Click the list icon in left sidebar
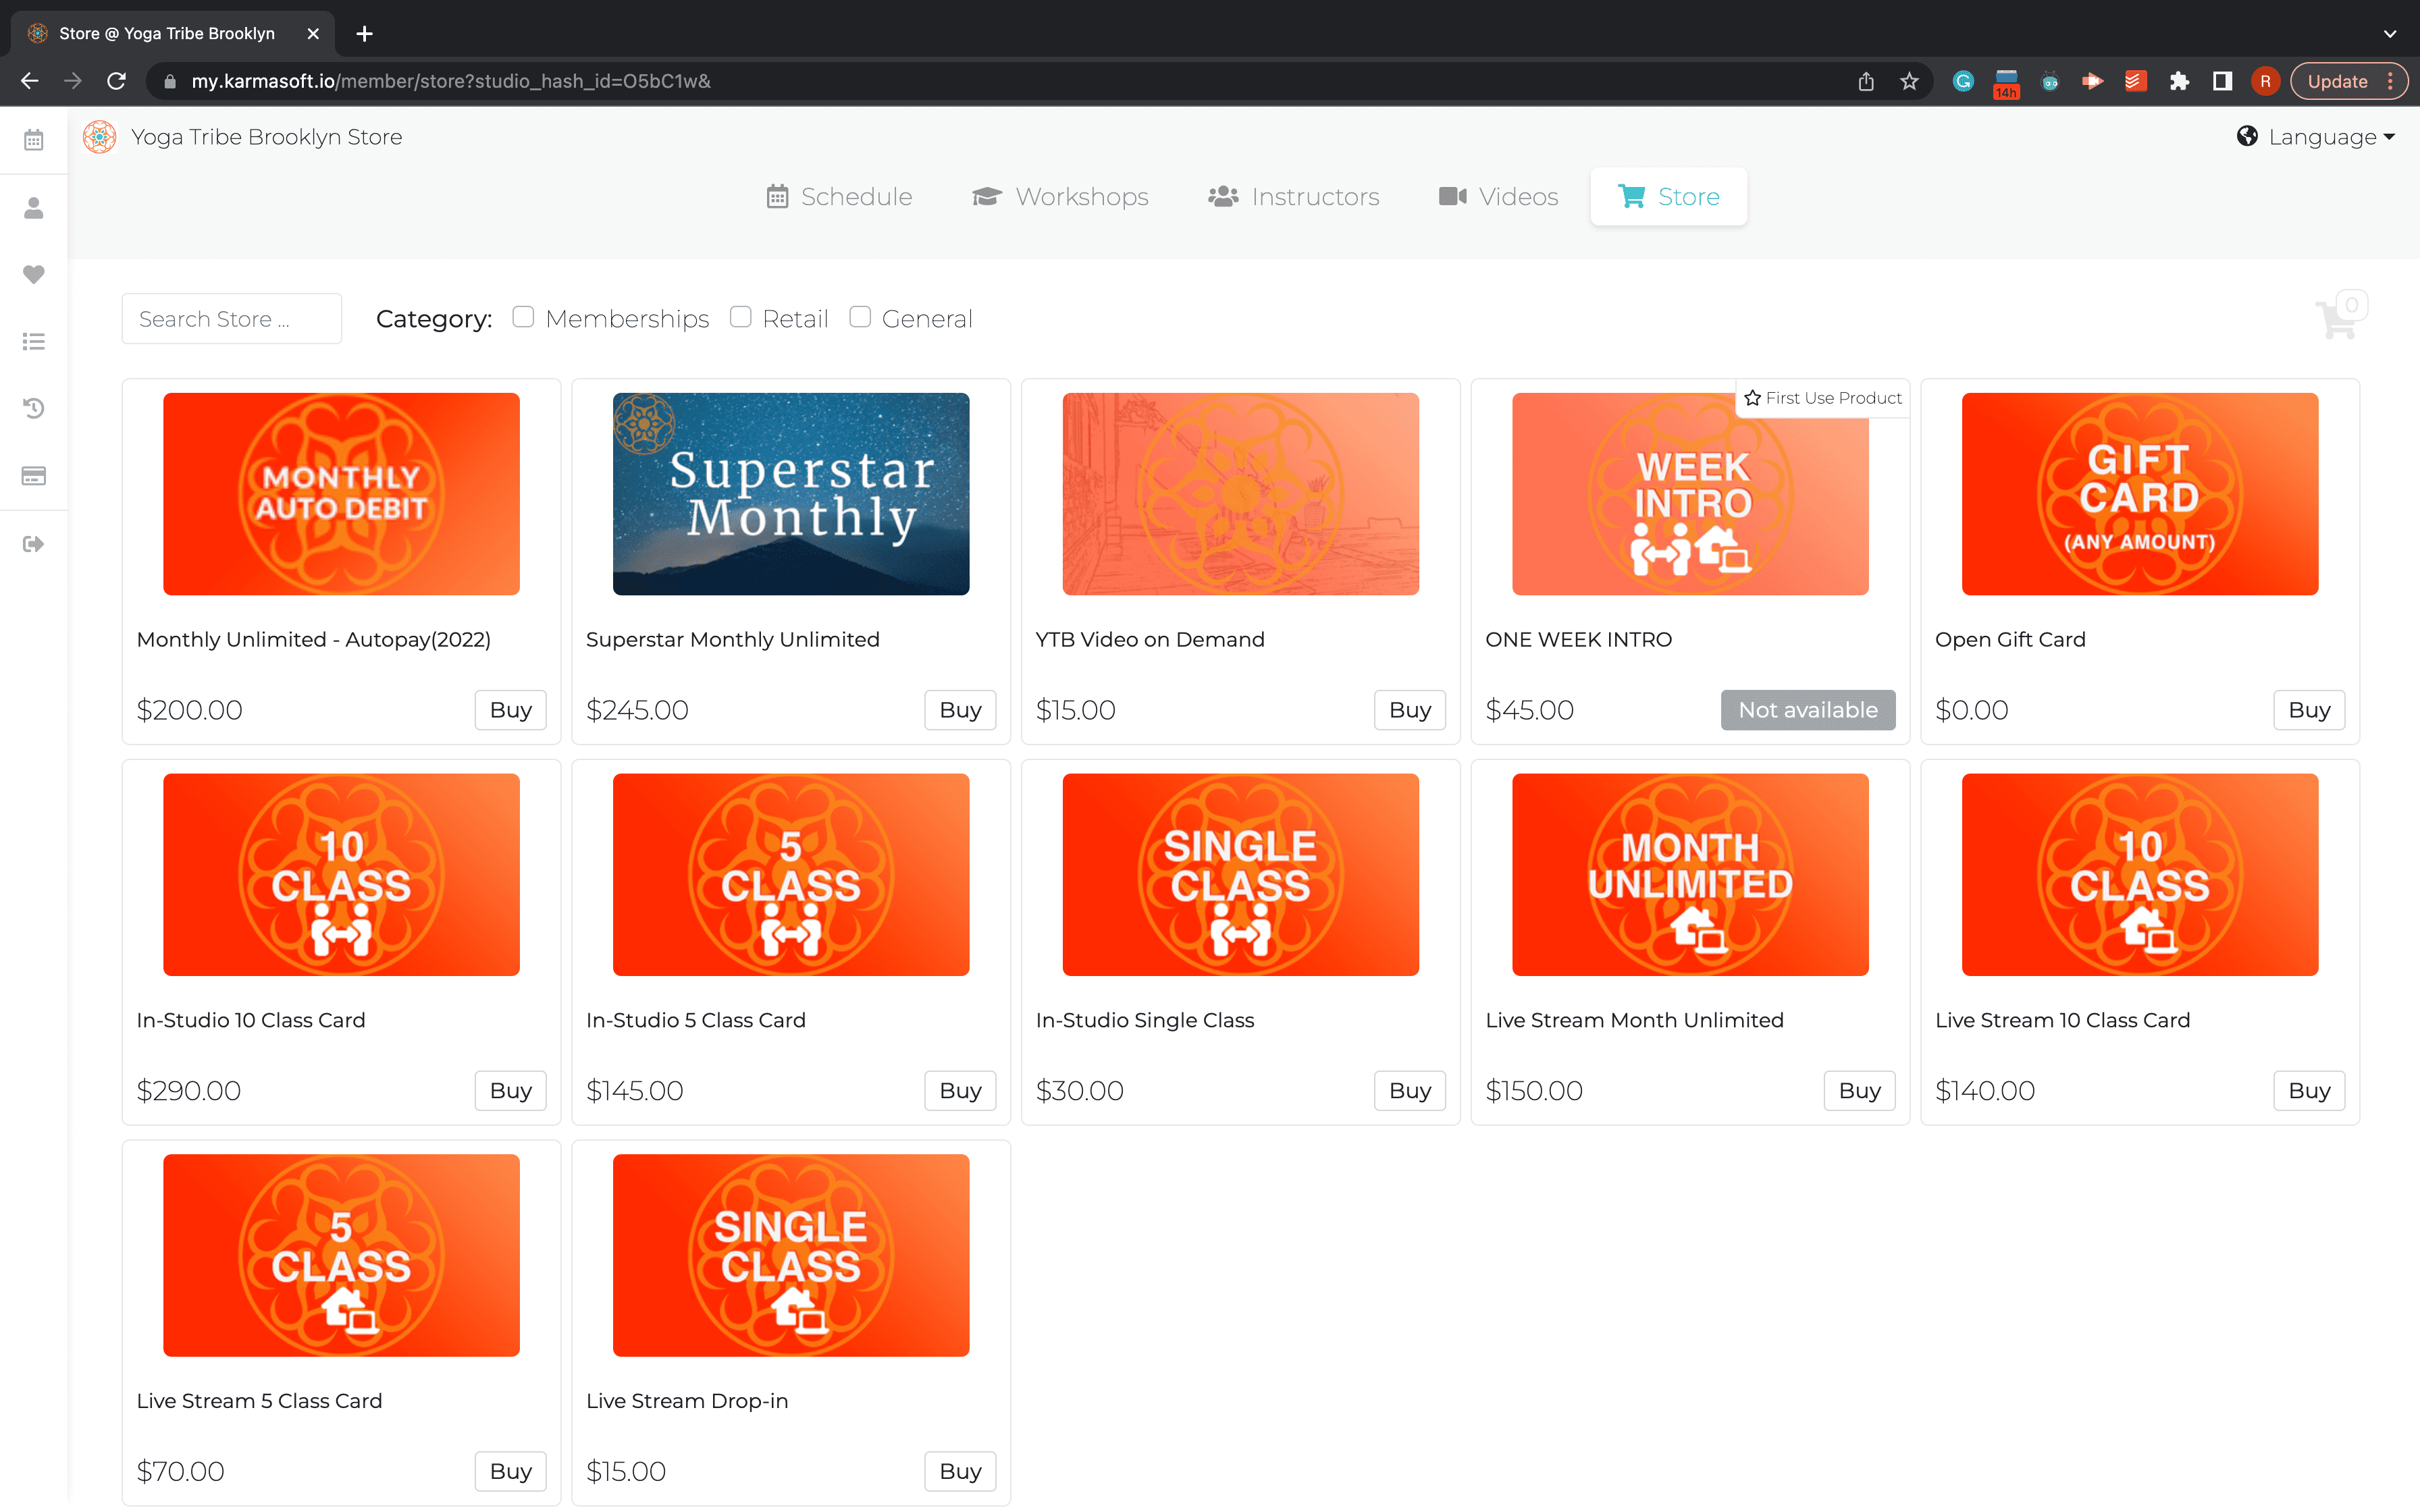The image size is (2420, 1512). pos(34,342)
